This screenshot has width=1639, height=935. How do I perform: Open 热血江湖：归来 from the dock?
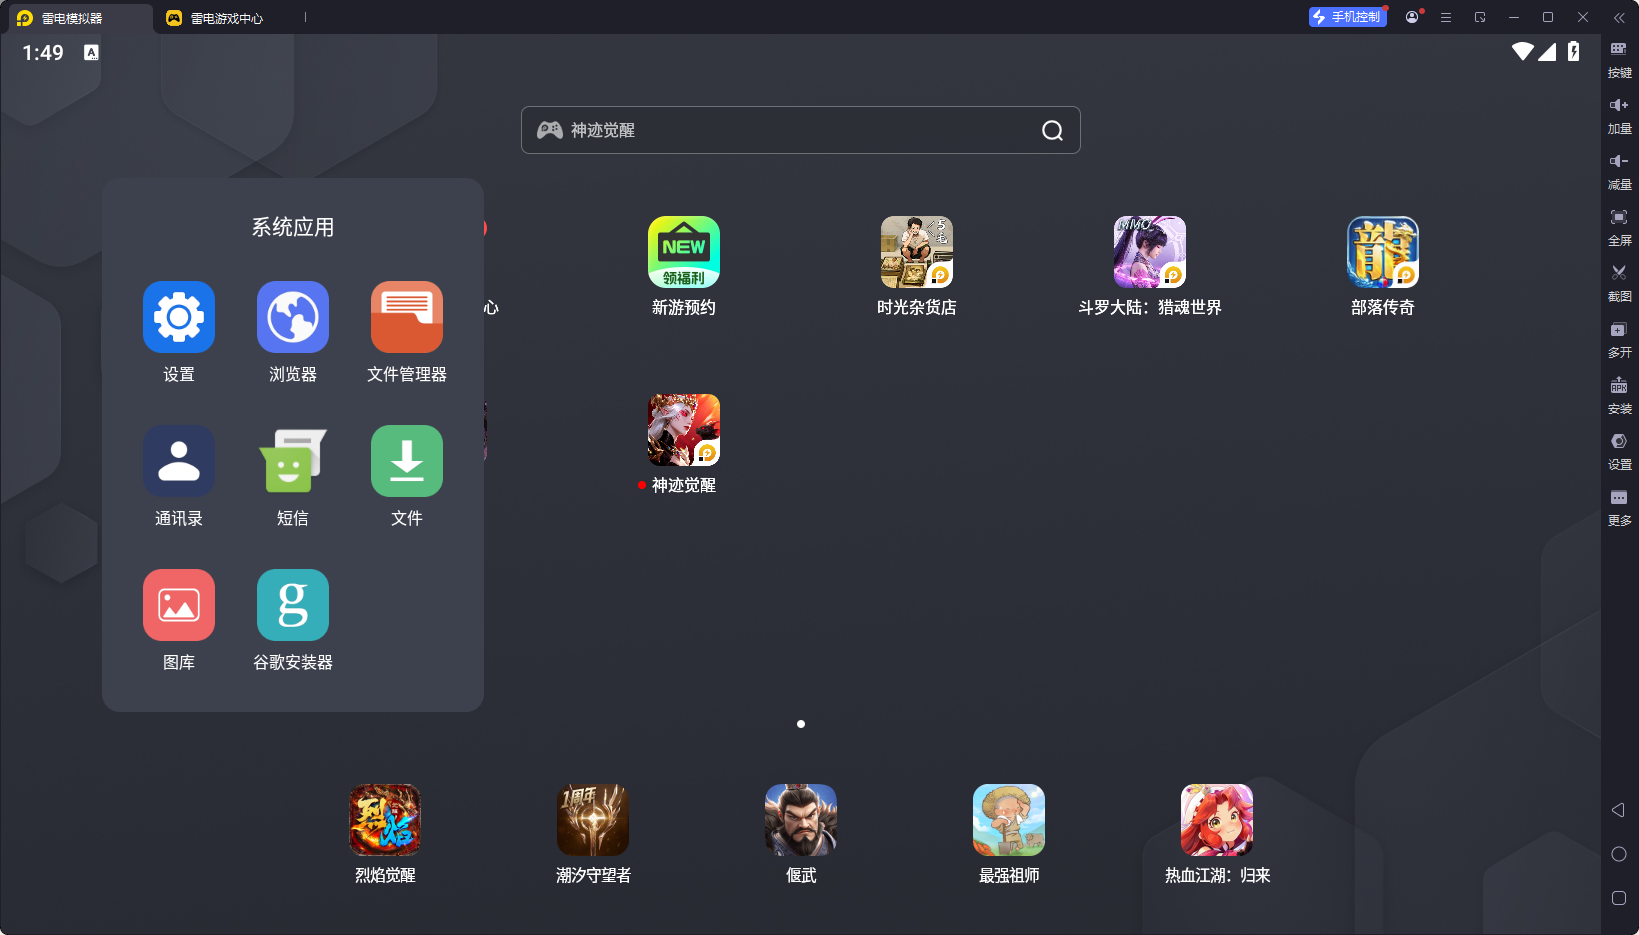(1217, 820)
